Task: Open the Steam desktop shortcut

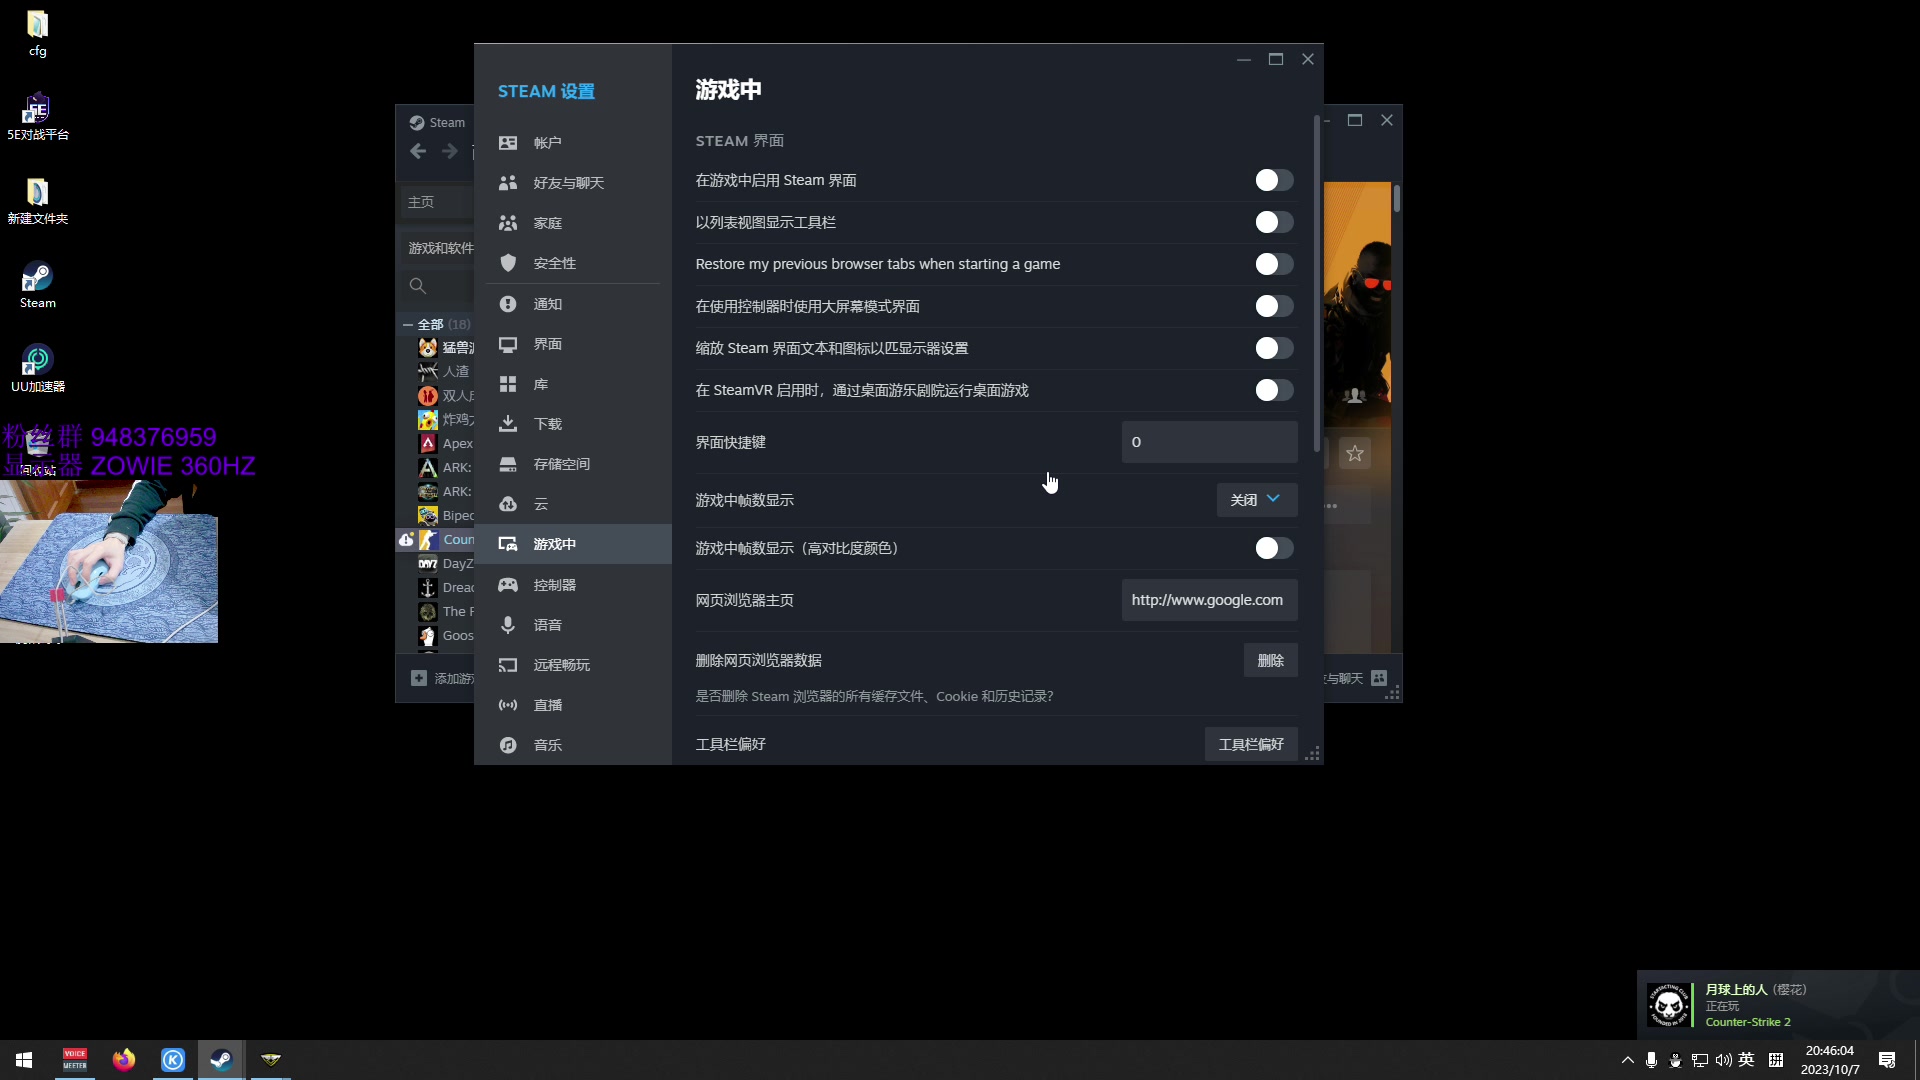Action: [x=38, y=285]
